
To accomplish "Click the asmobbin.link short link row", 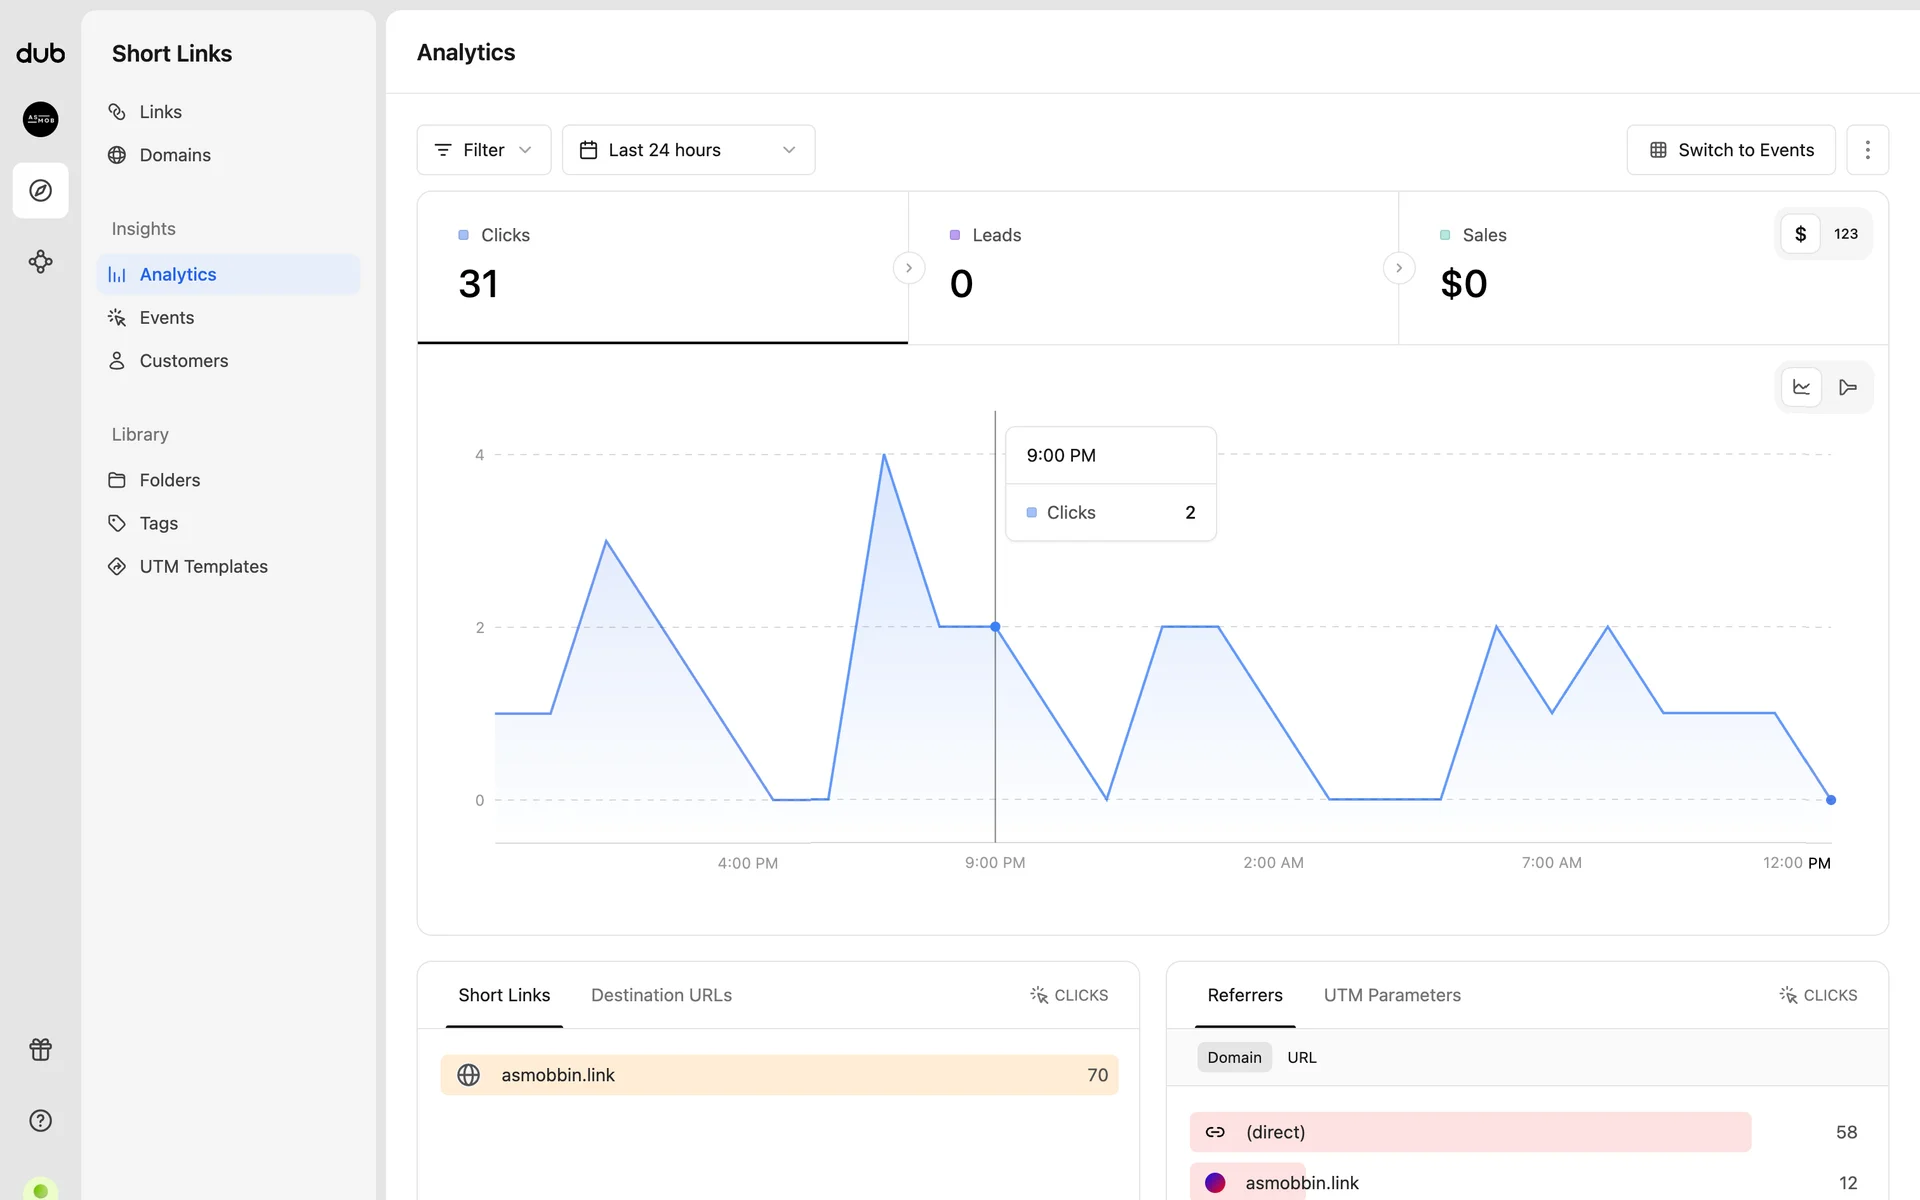I will 778,1075.
